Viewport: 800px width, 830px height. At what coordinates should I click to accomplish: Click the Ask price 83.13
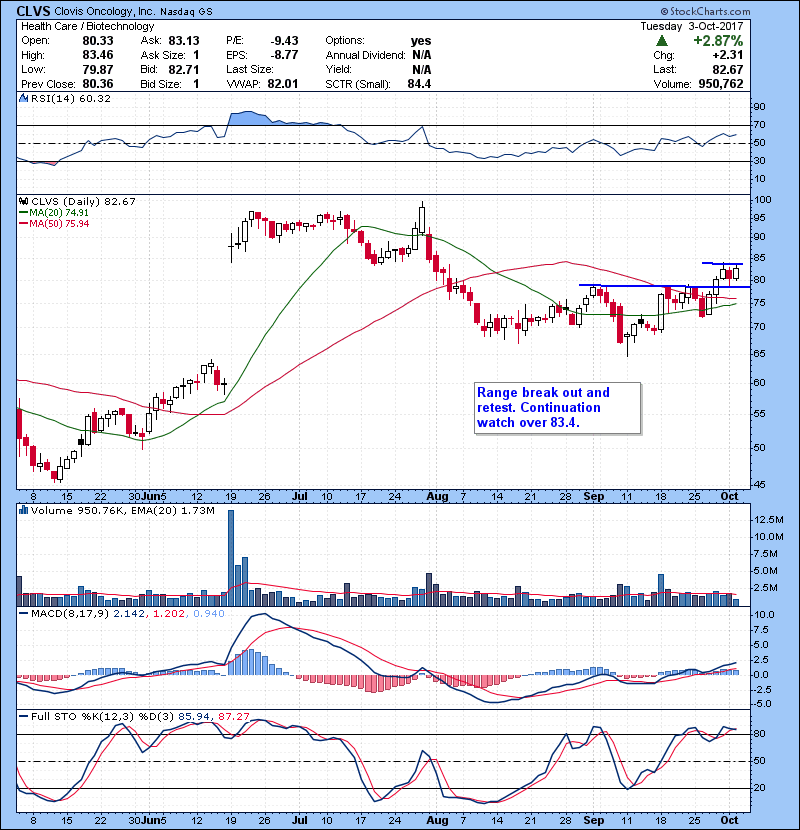pyautogui.click(x=184, y=41)
